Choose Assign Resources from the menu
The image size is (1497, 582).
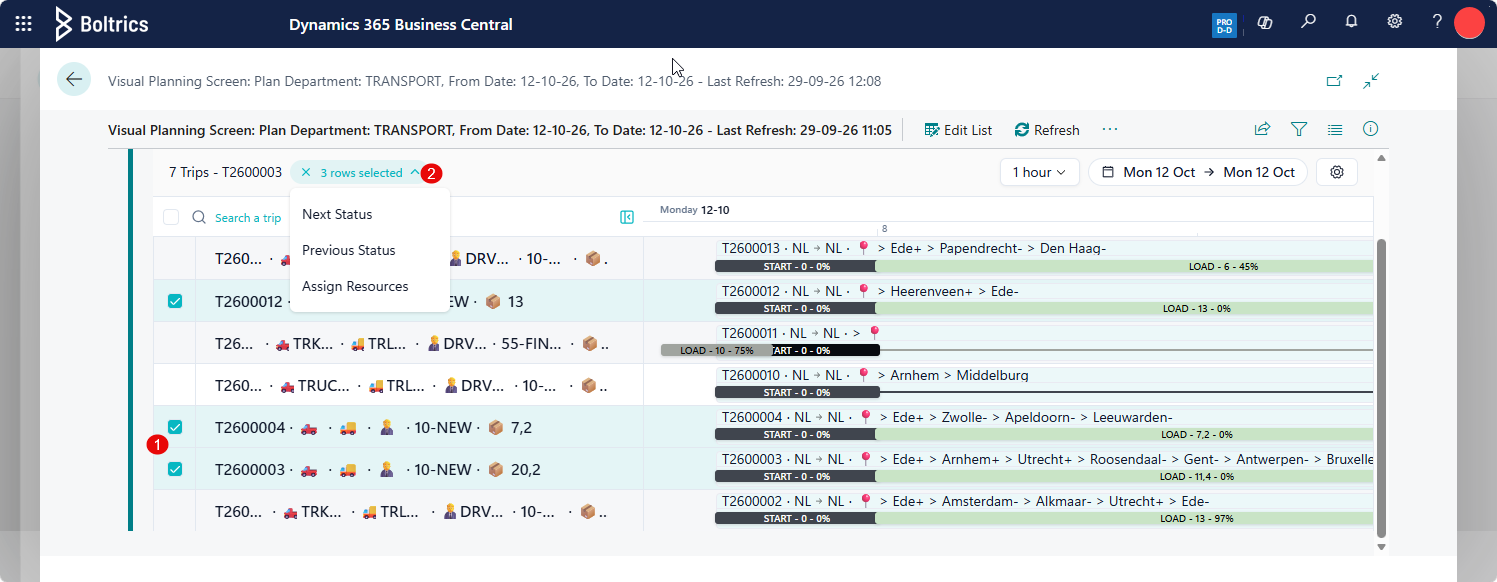(355, 286)
